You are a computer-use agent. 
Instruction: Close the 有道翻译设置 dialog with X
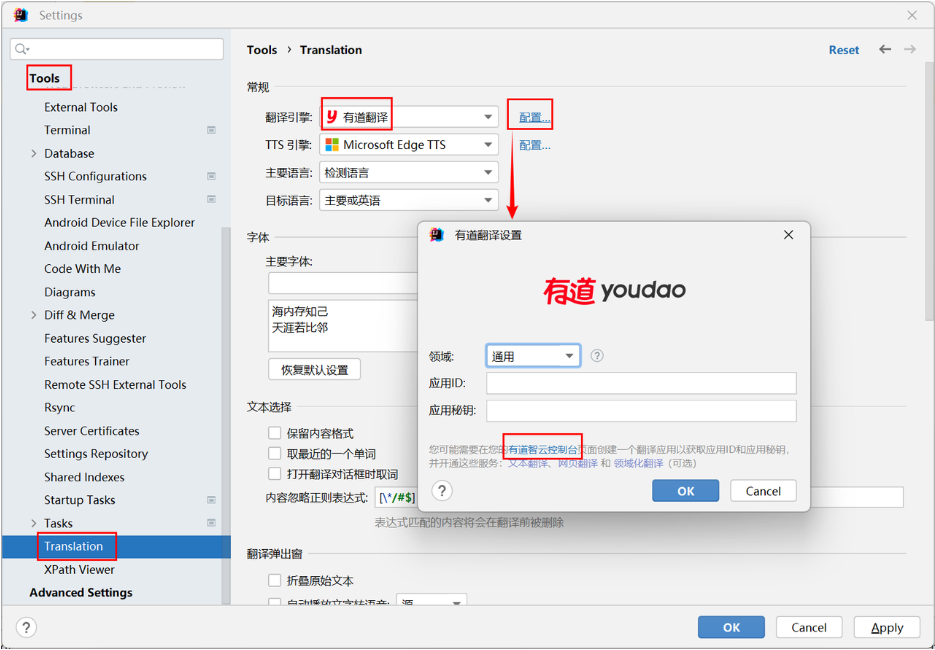click(x=788, y=235)
